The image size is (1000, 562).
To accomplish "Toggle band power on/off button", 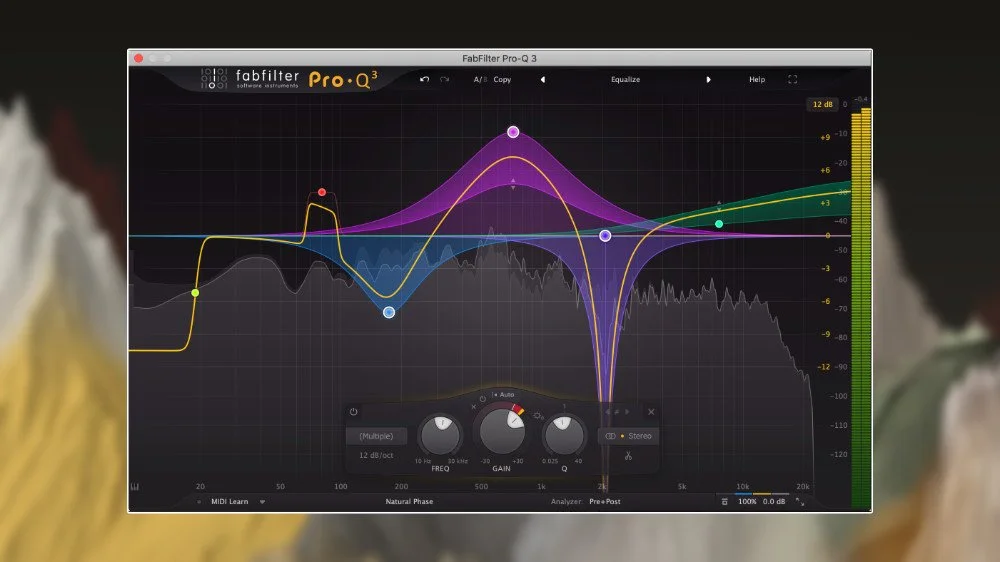I will [354, 412].
